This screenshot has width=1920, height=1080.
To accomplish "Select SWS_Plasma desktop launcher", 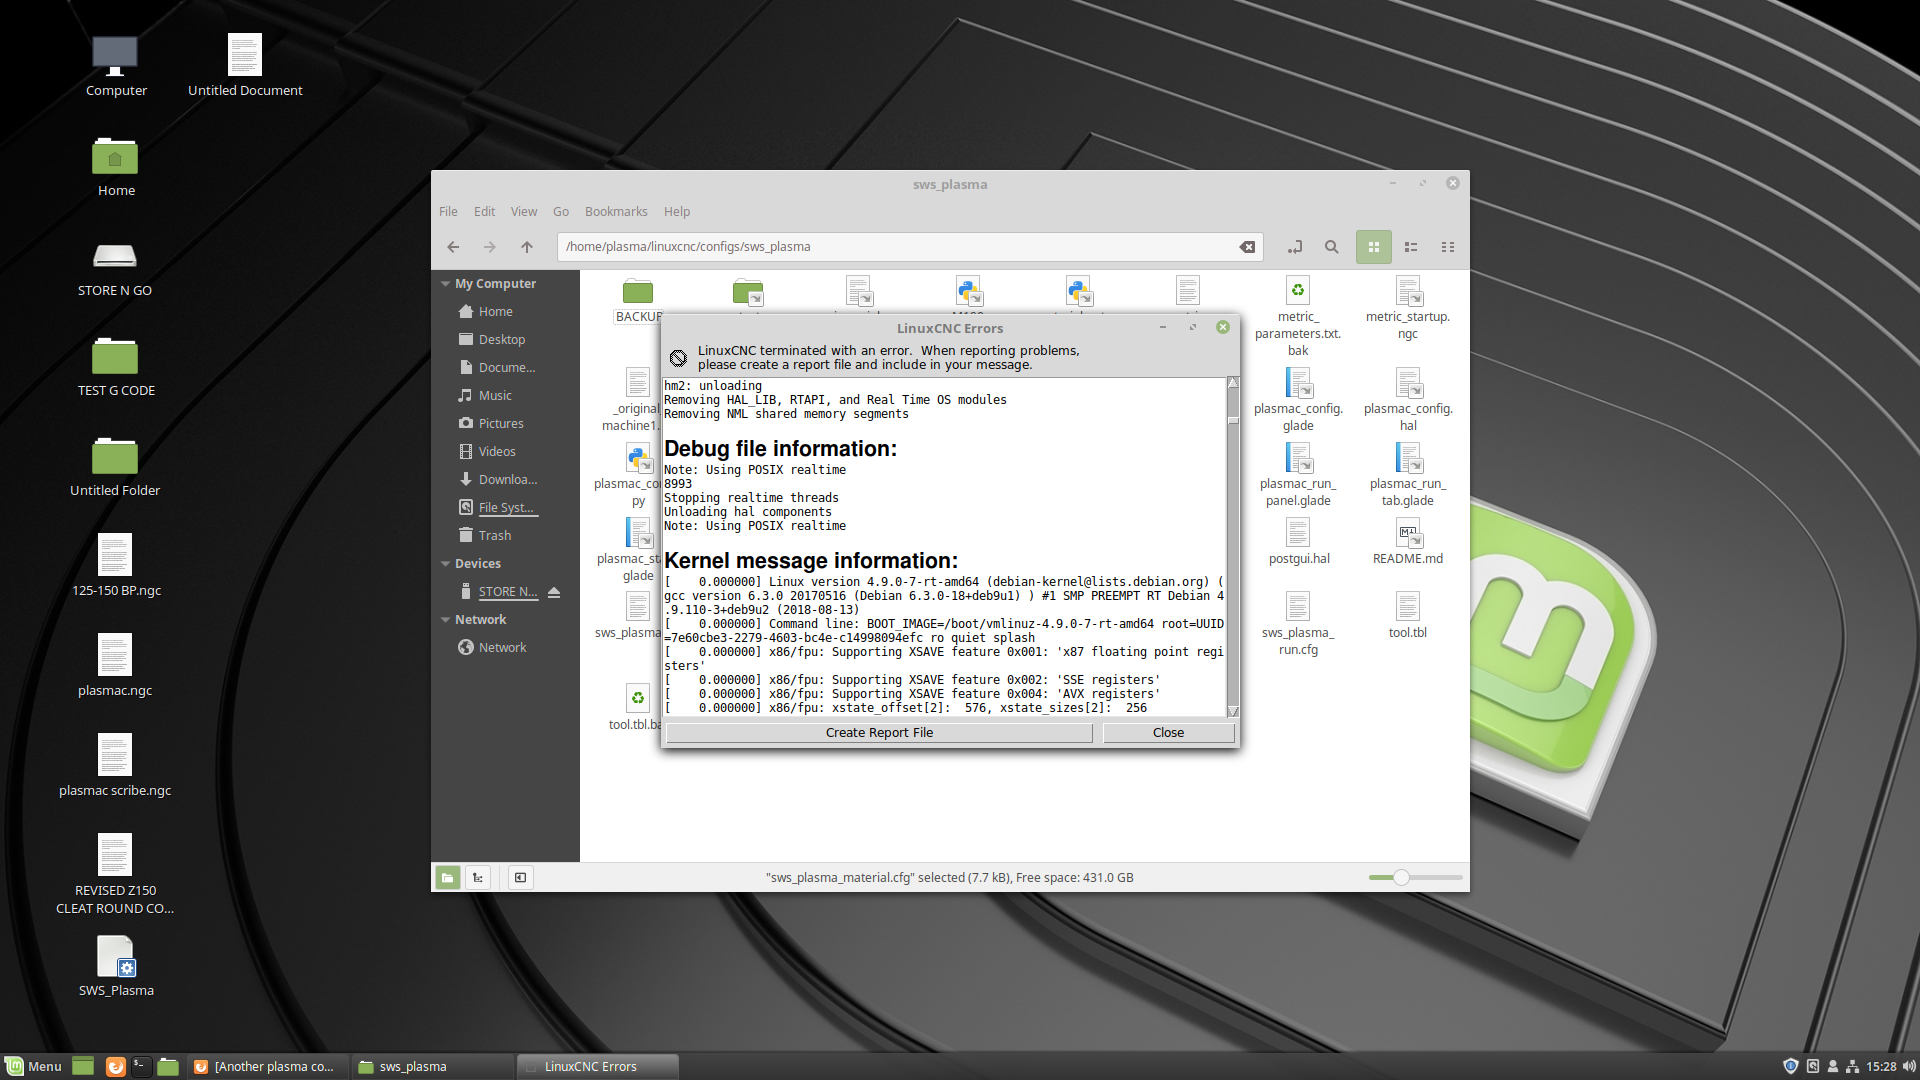I will coord(116,966).
